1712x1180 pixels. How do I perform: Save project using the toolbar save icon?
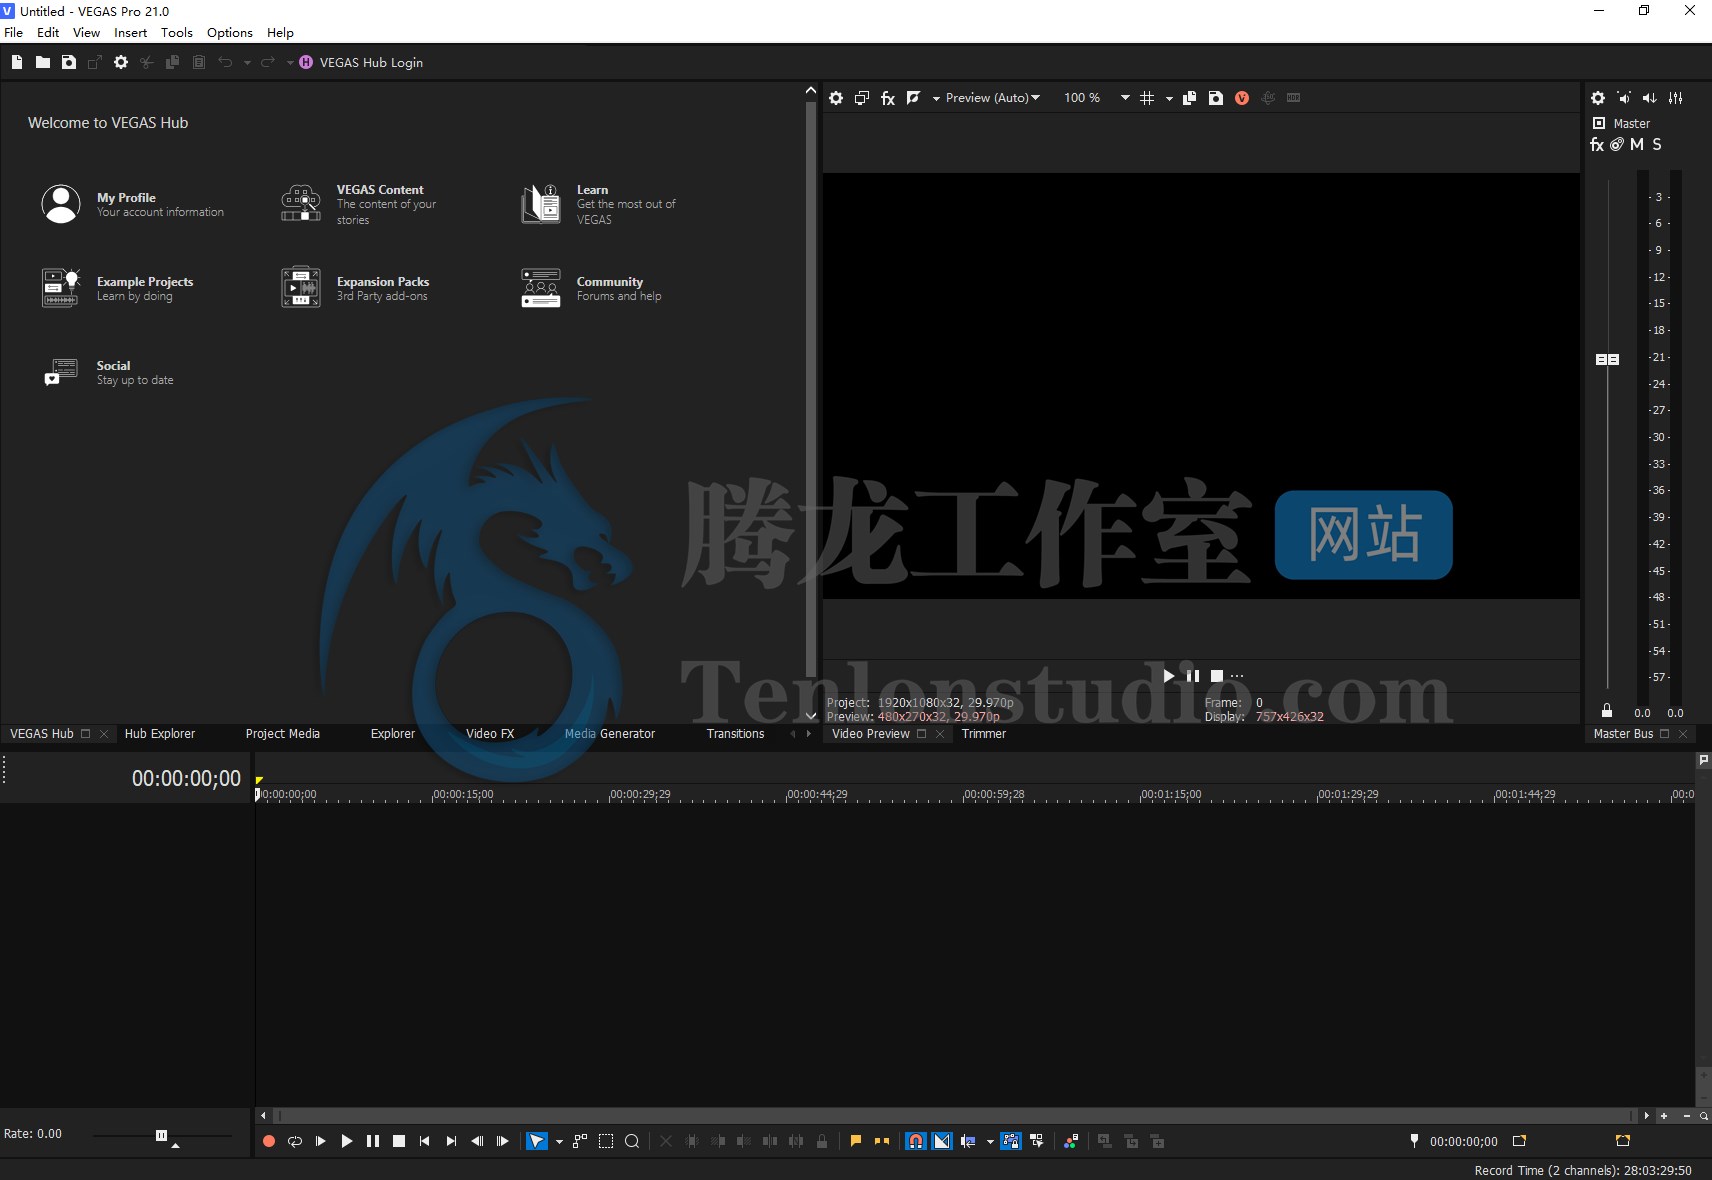[69, 62]
